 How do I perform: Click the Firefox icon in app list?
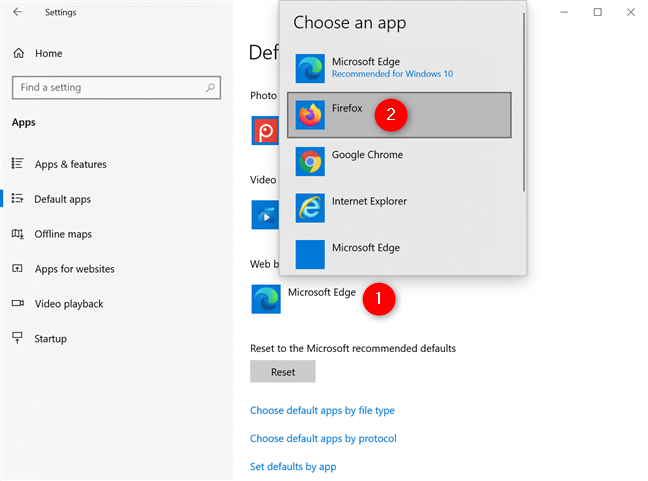[x=310, y=115]
